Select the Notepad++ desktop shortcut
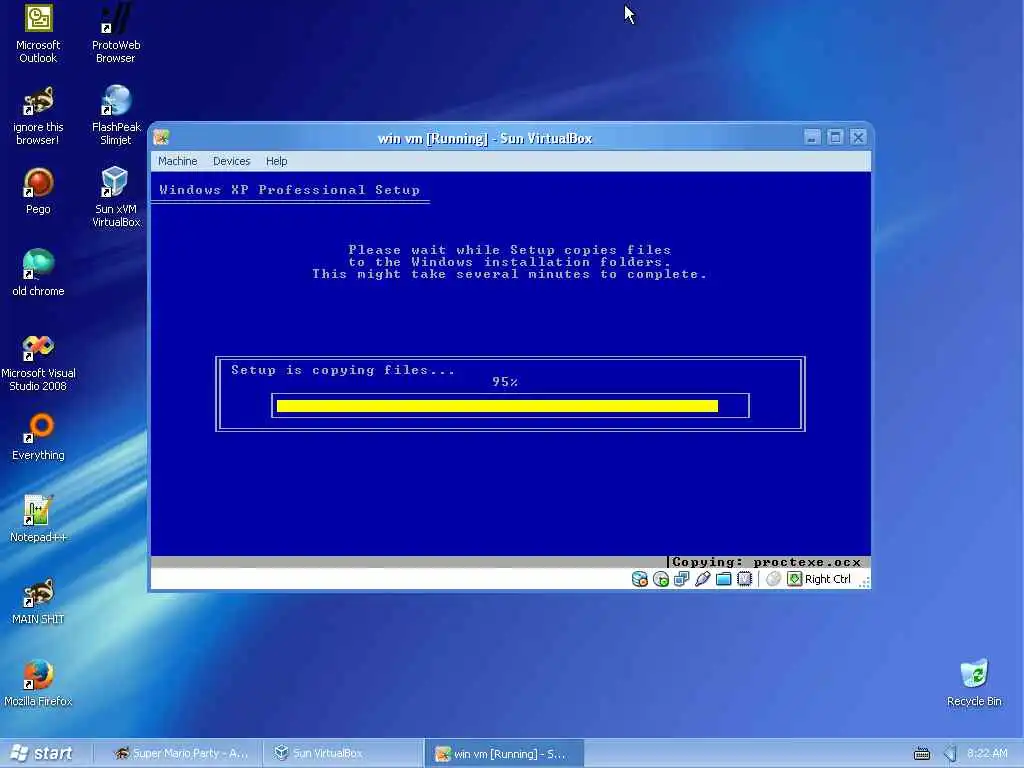 (38, 519)
